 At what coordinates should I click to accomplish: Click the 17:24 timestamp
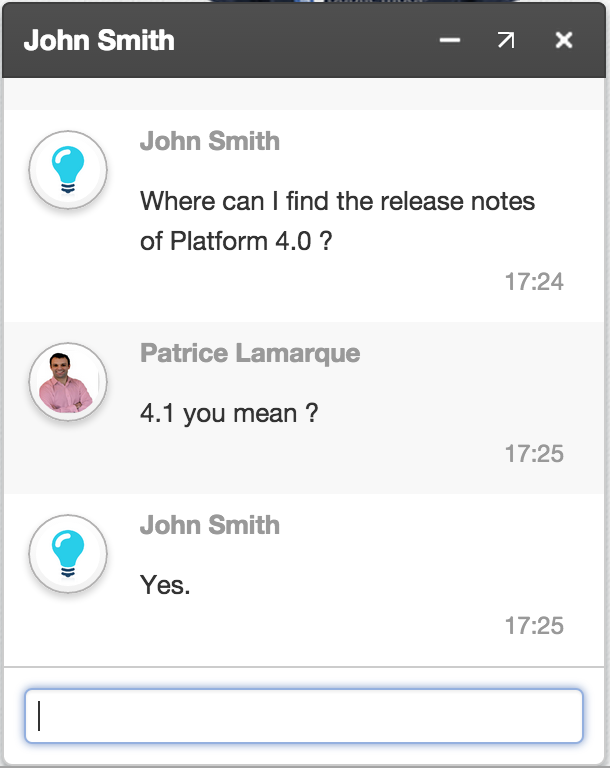click(534, 282)
